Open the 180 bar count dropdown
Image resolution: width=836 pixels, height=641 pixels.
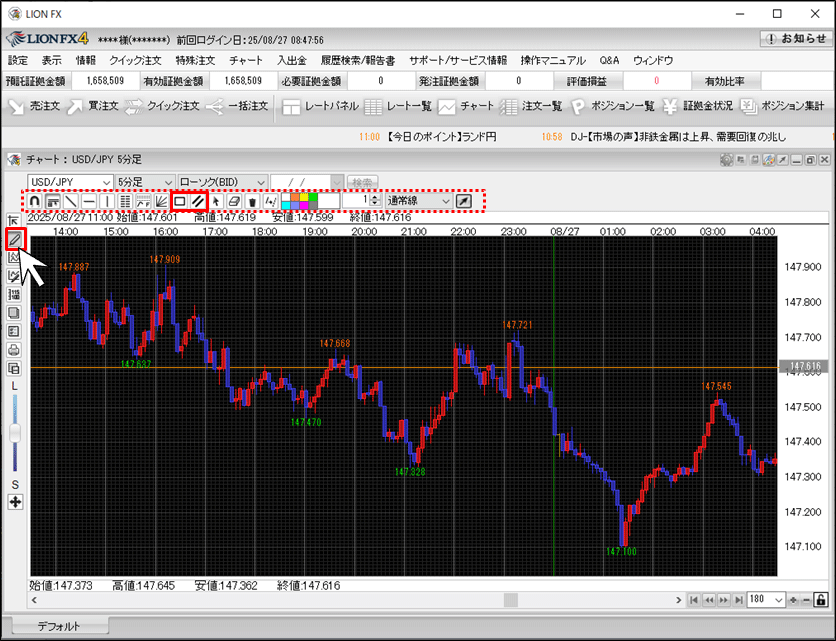coord(766,599)
